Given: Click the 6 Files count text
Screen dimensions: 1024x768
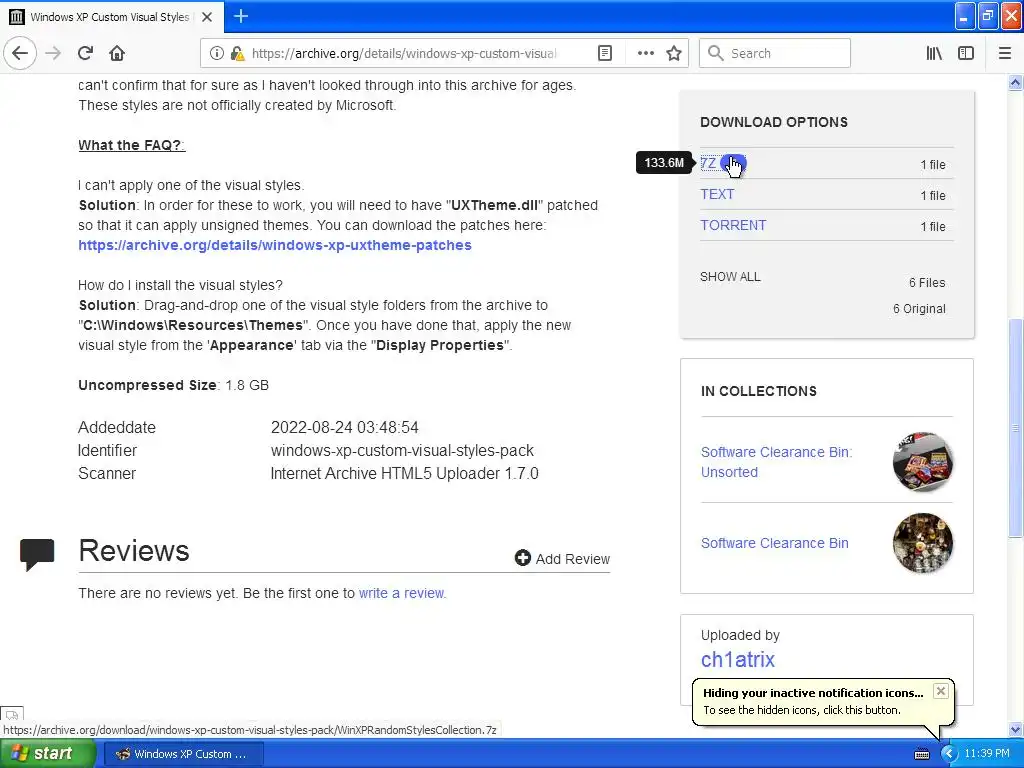Looking at the screenshot, I should [x=927, y=283].
